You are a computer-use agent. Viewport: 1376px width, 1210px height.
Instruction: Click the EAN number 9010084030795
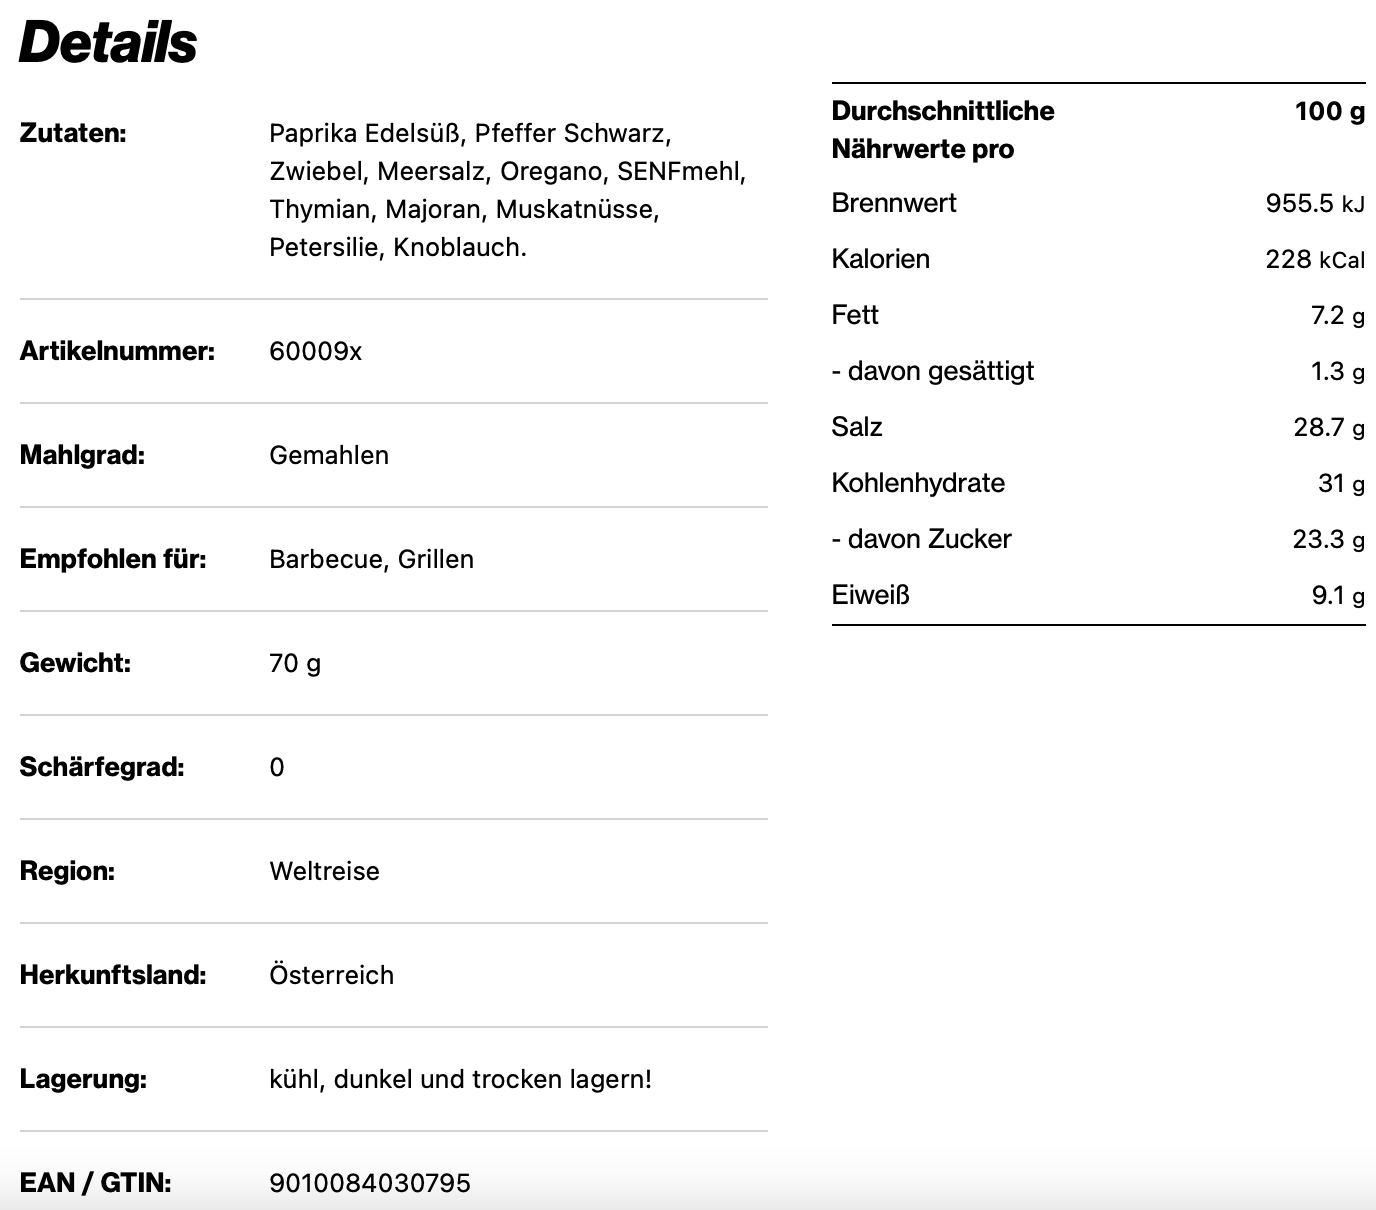coord(370,1183)
